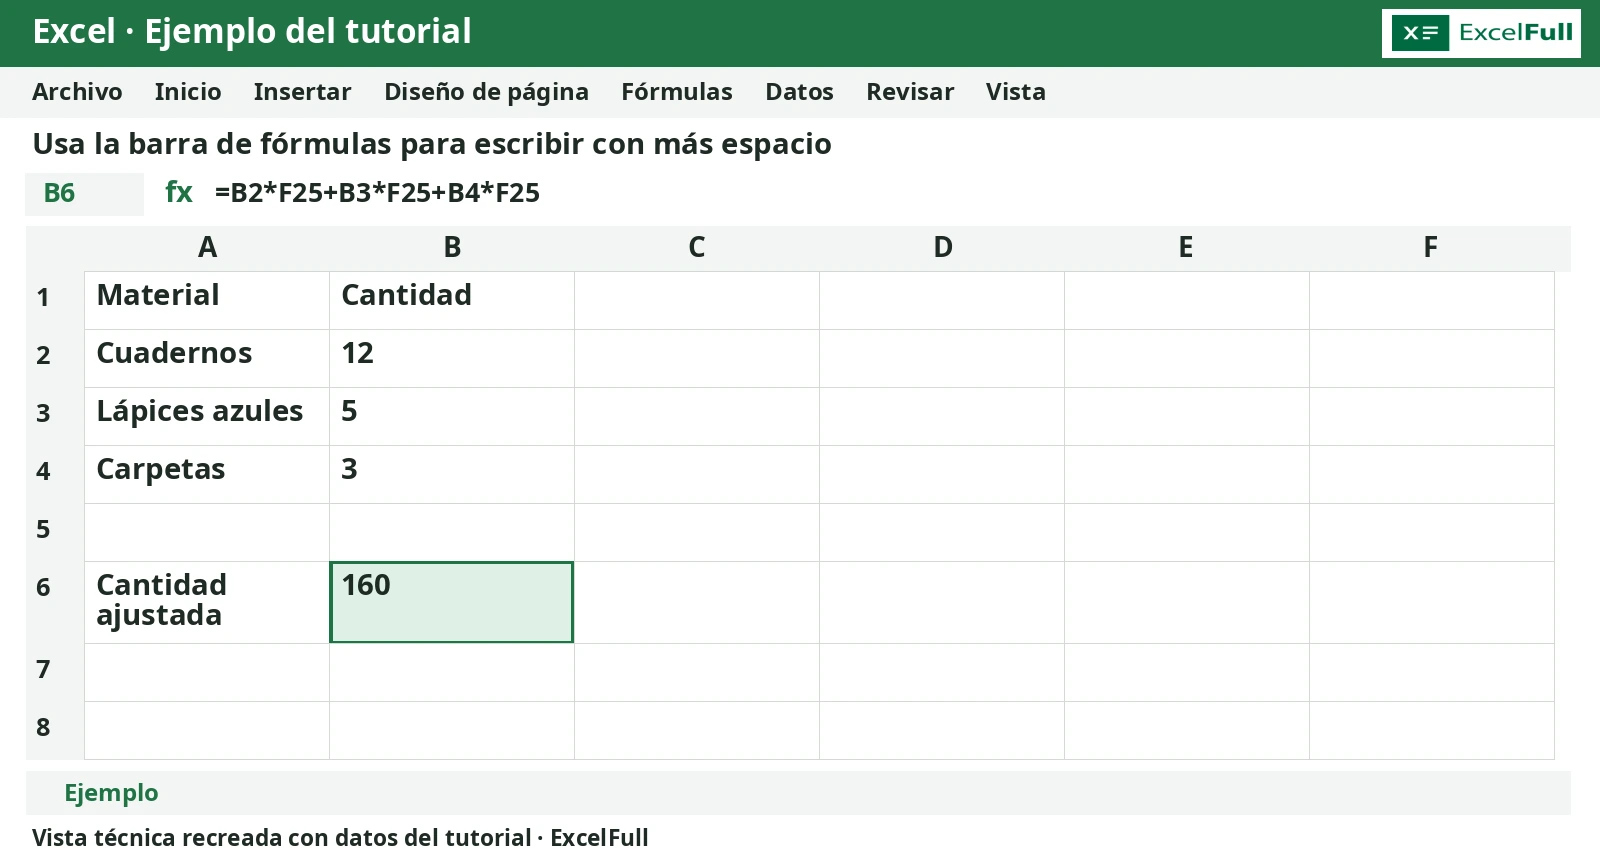Viewport: 1600px width, 864px height.
Task: Click the fx insert function icon
Action: tap(179, 192)
